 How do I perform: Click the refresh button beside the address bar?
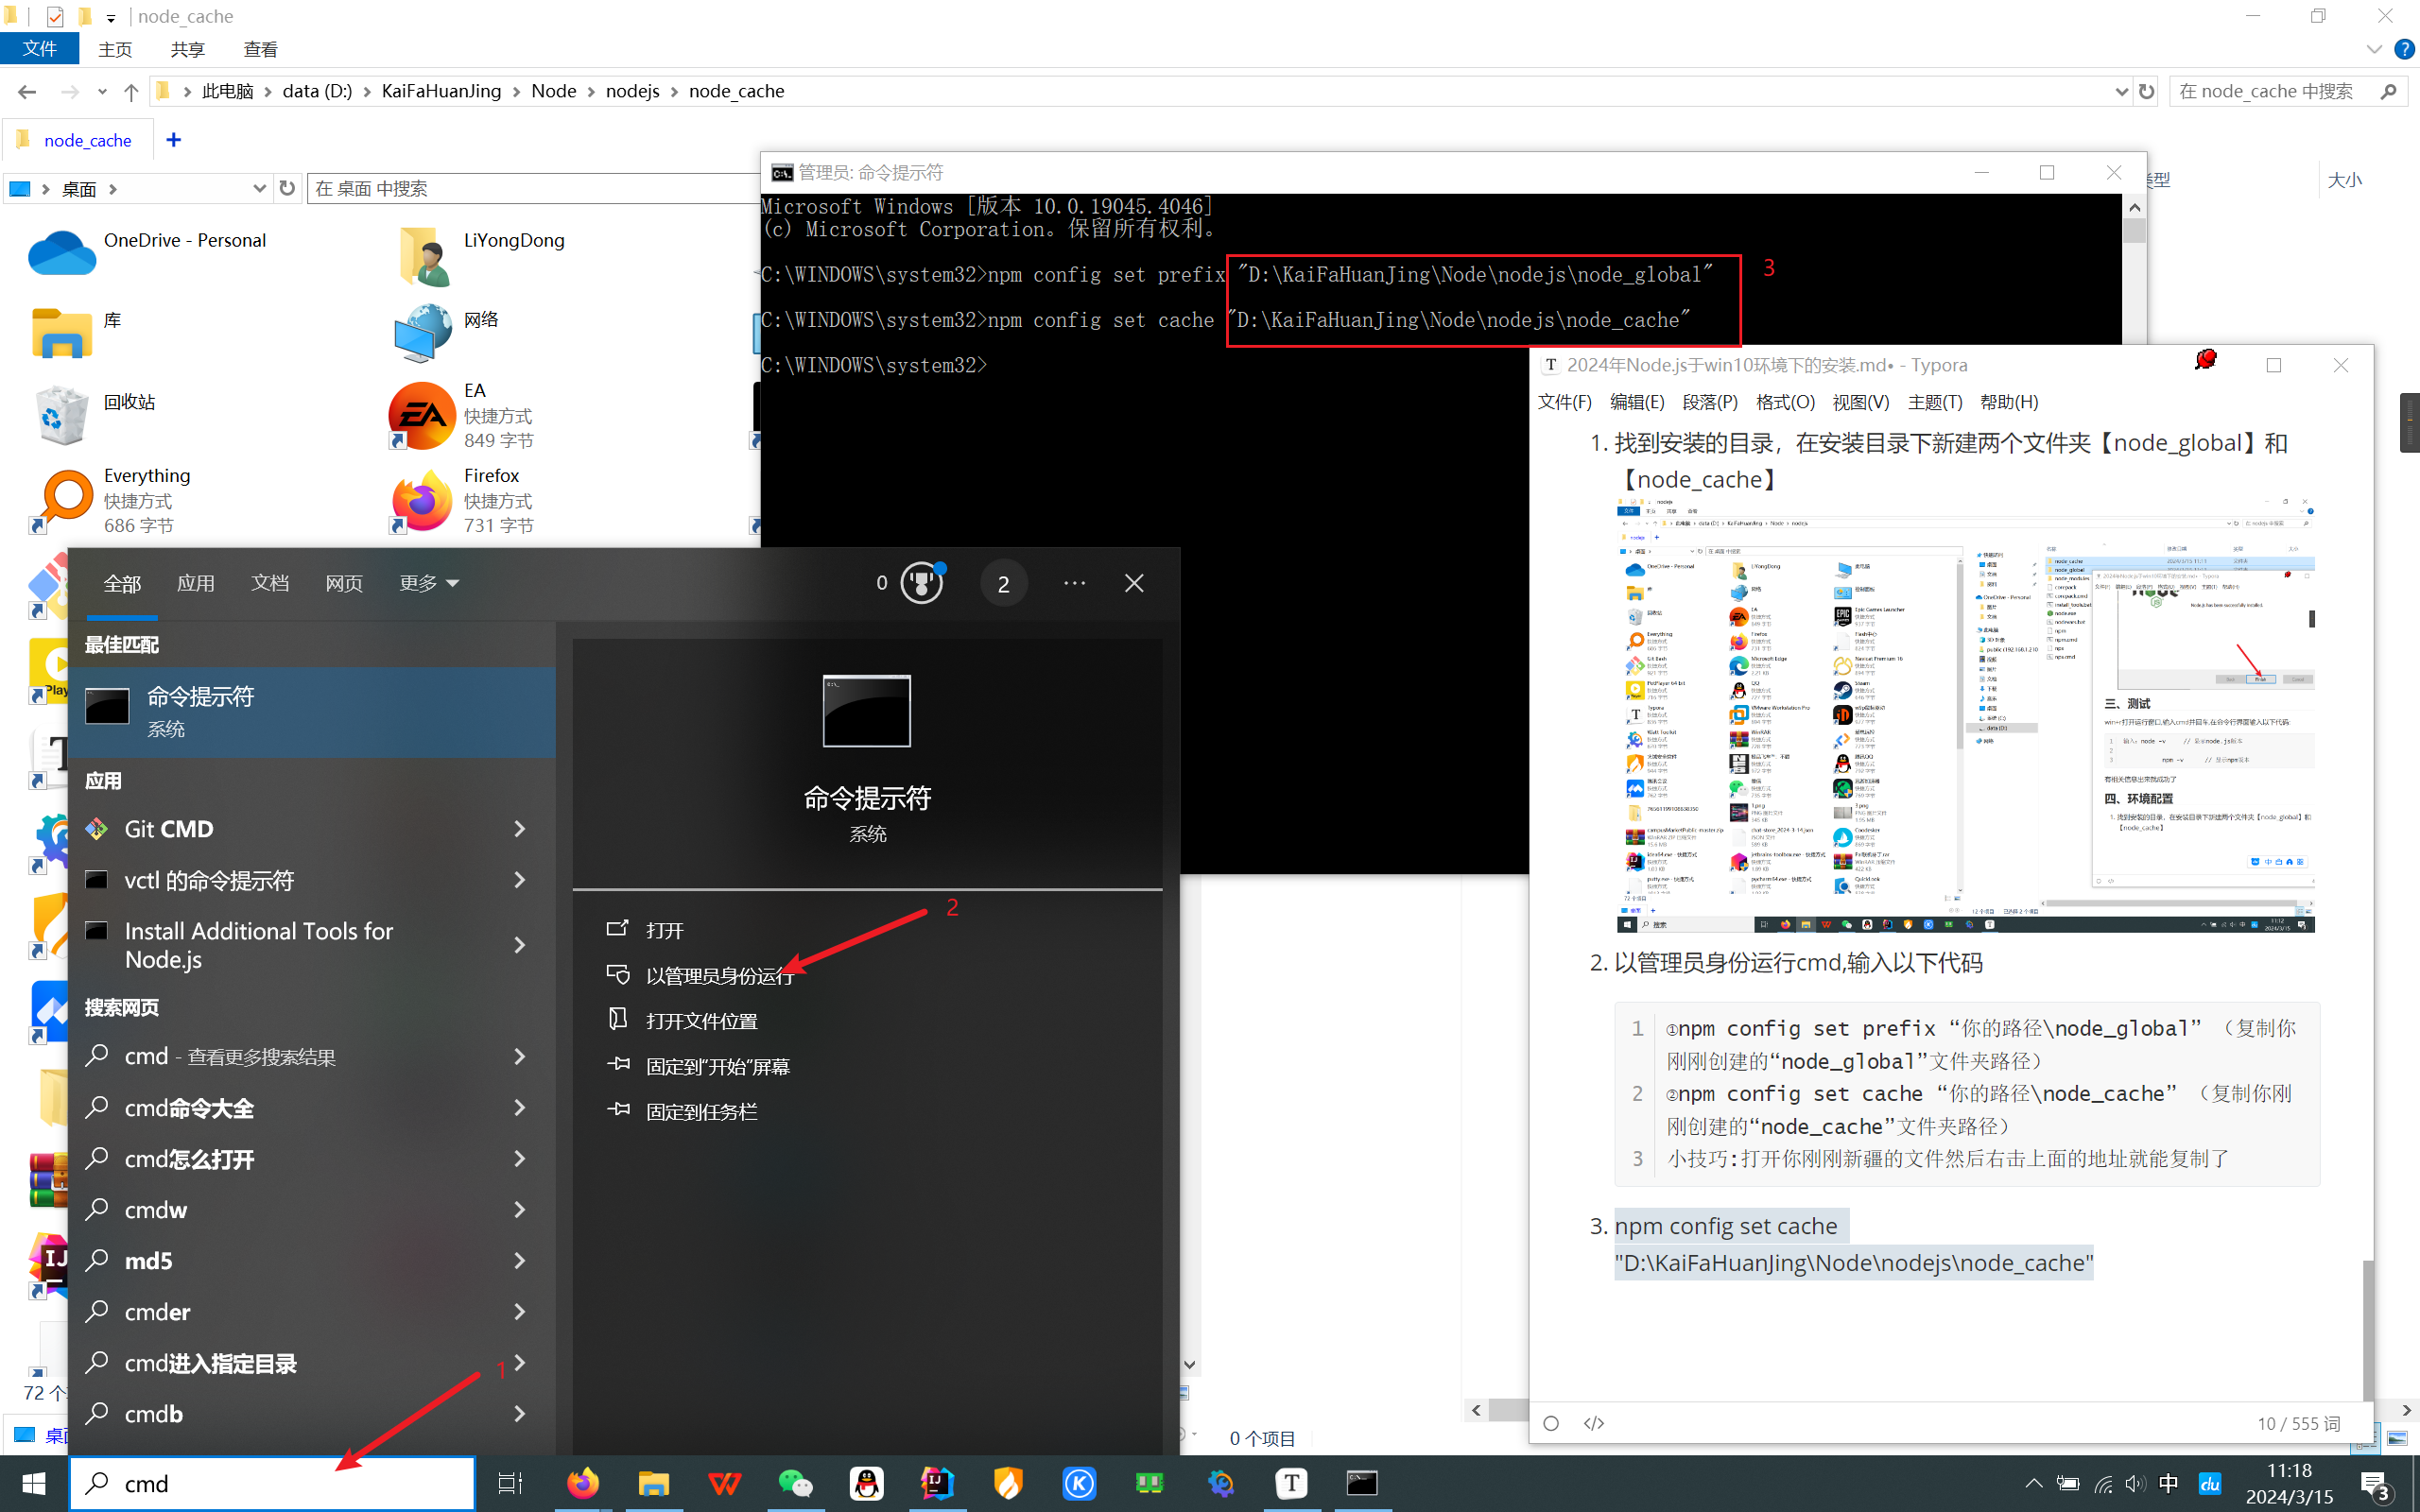click(x=2146, y=91)
